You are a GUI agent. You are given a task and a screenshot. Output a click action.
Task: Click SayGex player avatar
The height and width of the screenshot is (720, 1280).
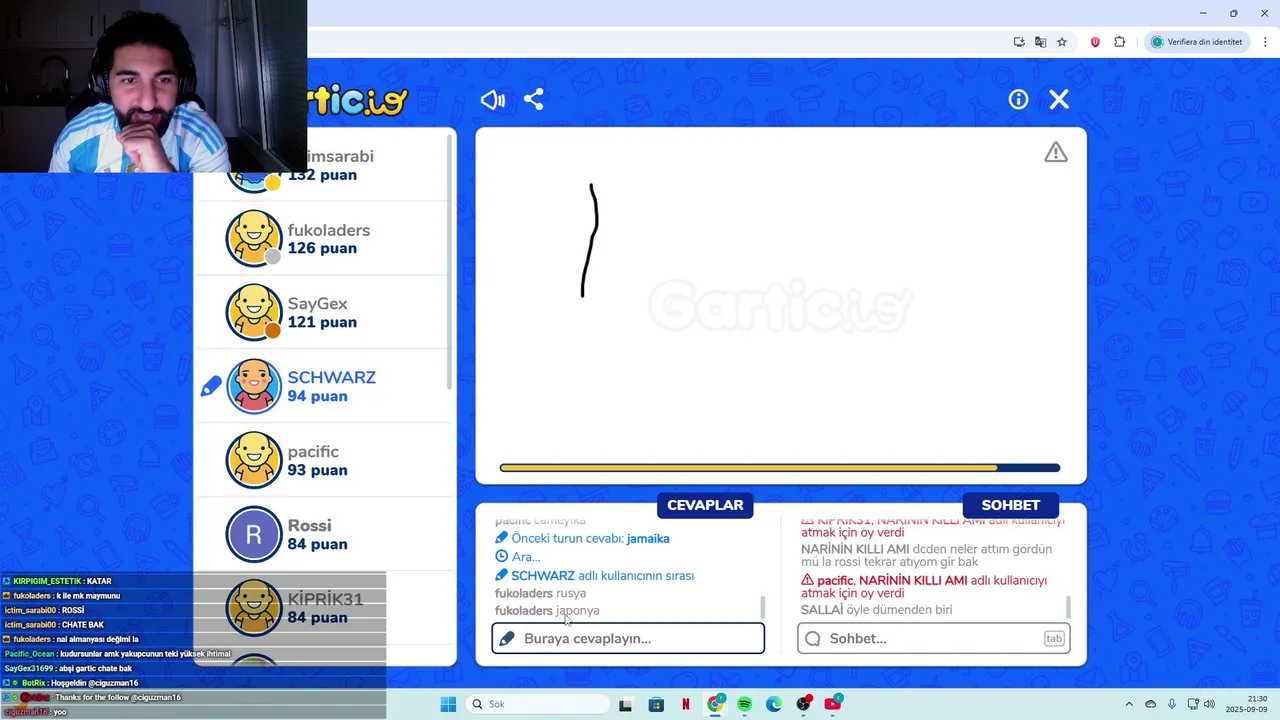pyautogui.click(x=254, y=312)
